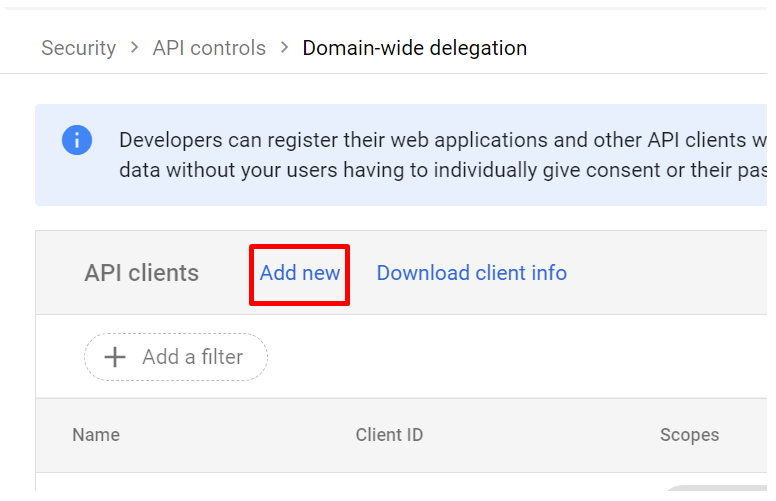
Task: Click the banner line starting with 'data without'
Action: (x=440, y=170)
